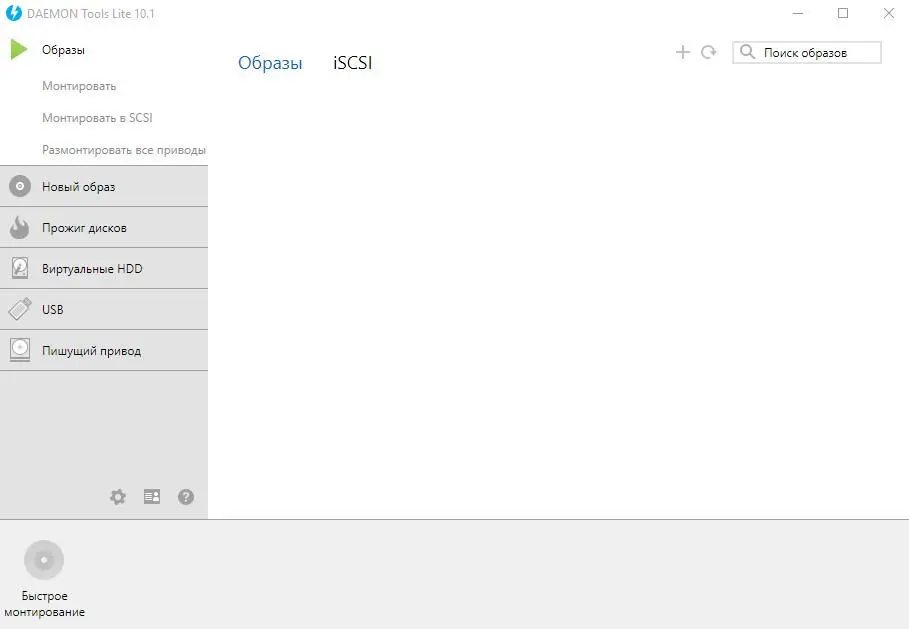Click the Быстрое монтирование disc button
The height and width of the screenshot is (629, 909).
click(44, 560)
